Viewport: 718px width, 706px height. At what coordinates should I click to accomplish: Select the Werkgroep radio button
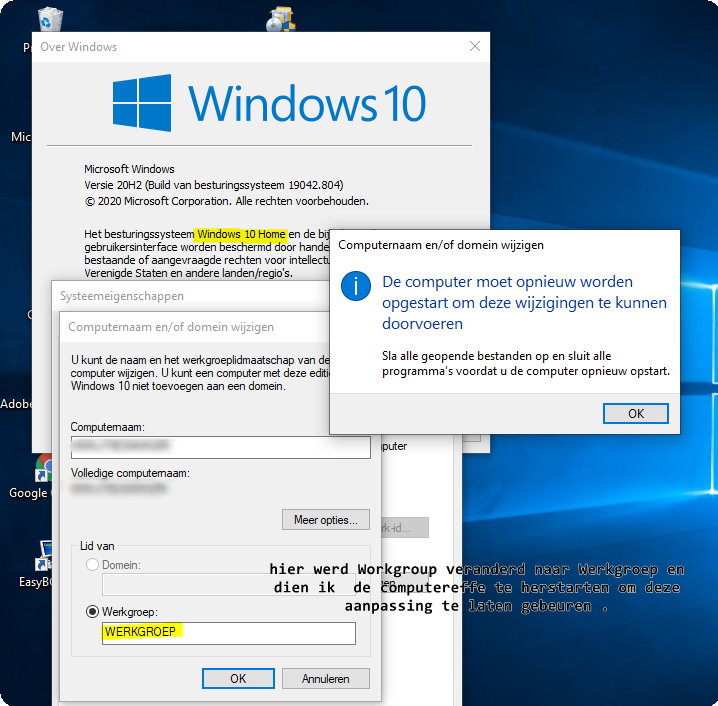click(x=92, y=611)
